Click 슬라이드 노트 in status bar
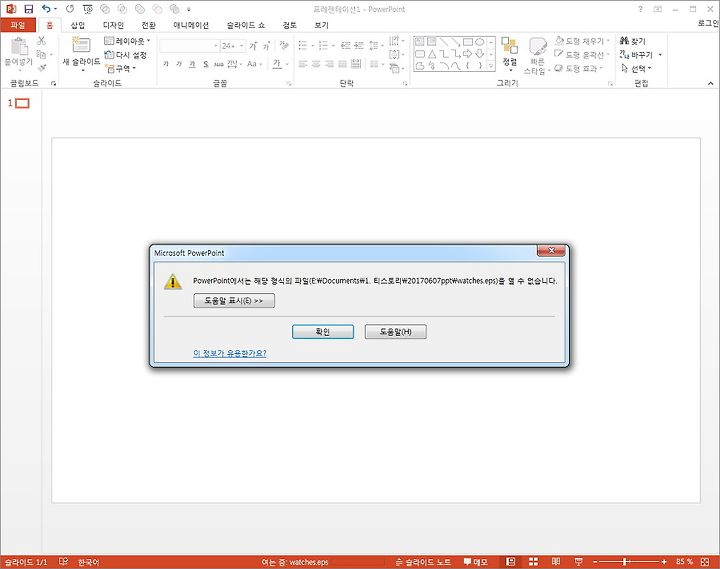This screenshot has width=720, height=569. (423, 562)
